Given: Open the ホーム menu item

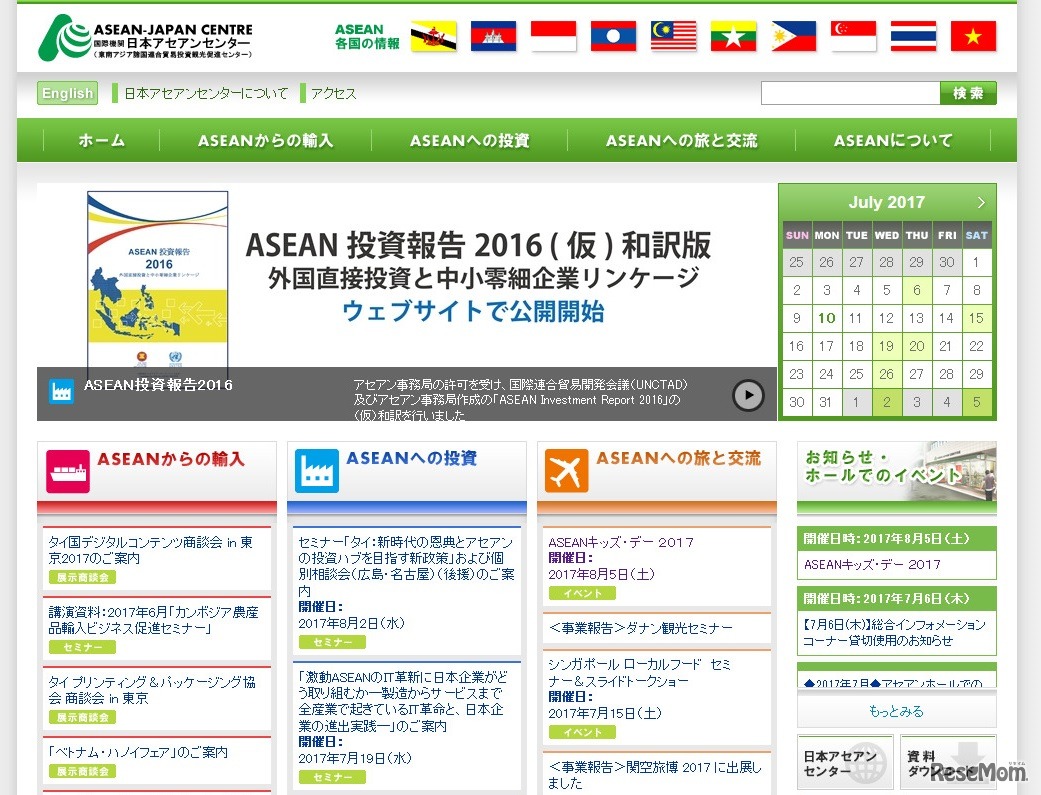Looking at the screenshot, I should coord(102,140).
